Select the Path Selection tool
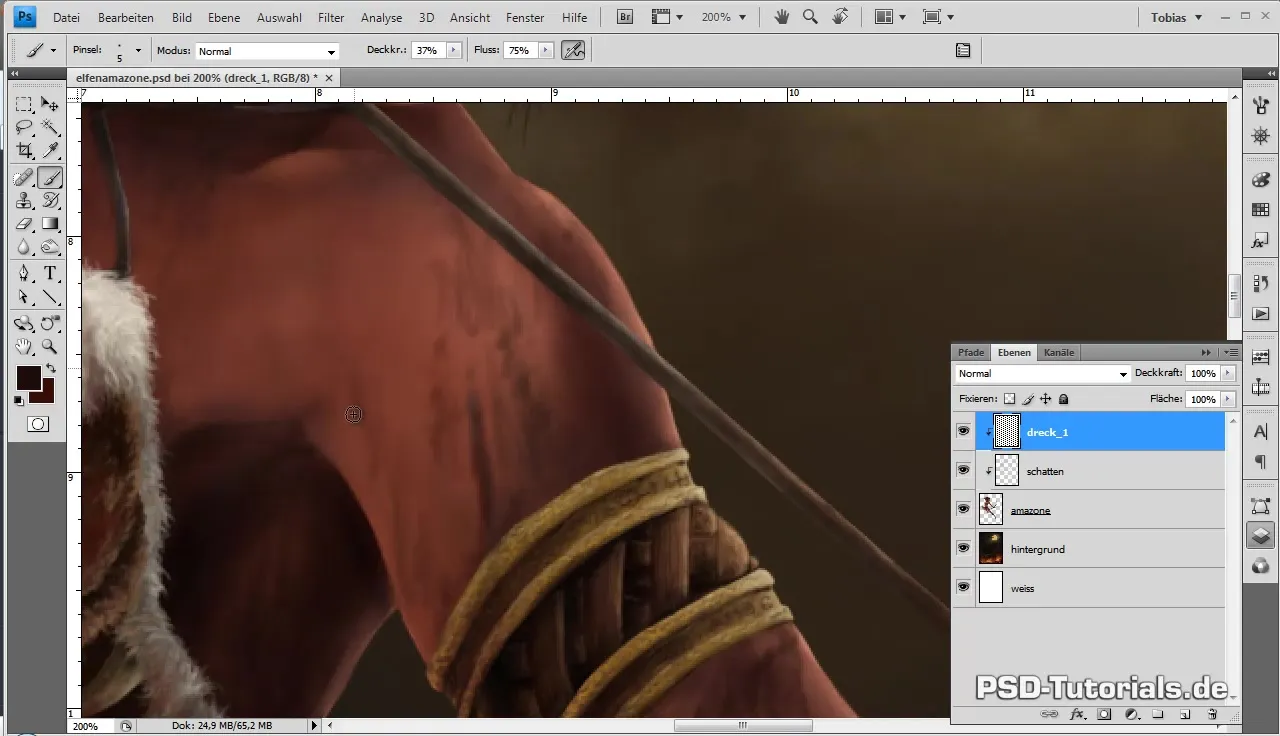This screenshot has width=1280, height=736. click(24, 297)
